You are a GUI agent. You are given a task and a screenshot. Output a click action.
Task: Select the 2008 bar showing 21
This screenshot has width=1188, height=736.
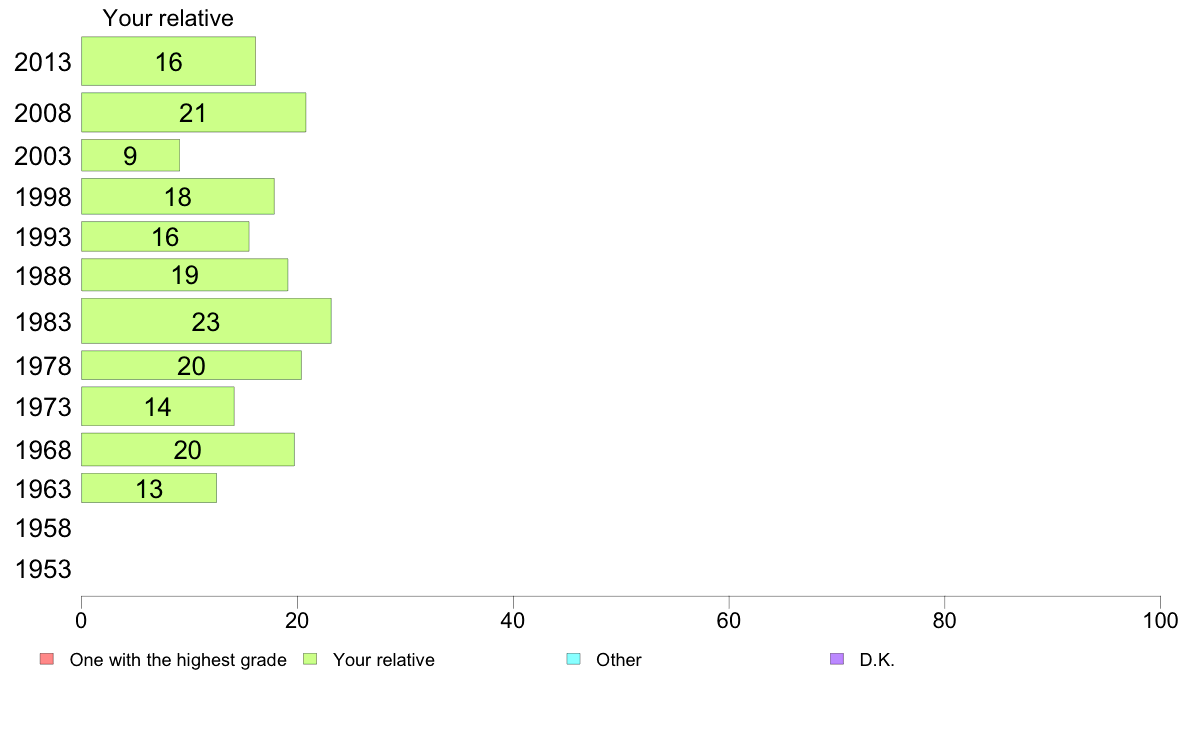[x=193, y=112]
